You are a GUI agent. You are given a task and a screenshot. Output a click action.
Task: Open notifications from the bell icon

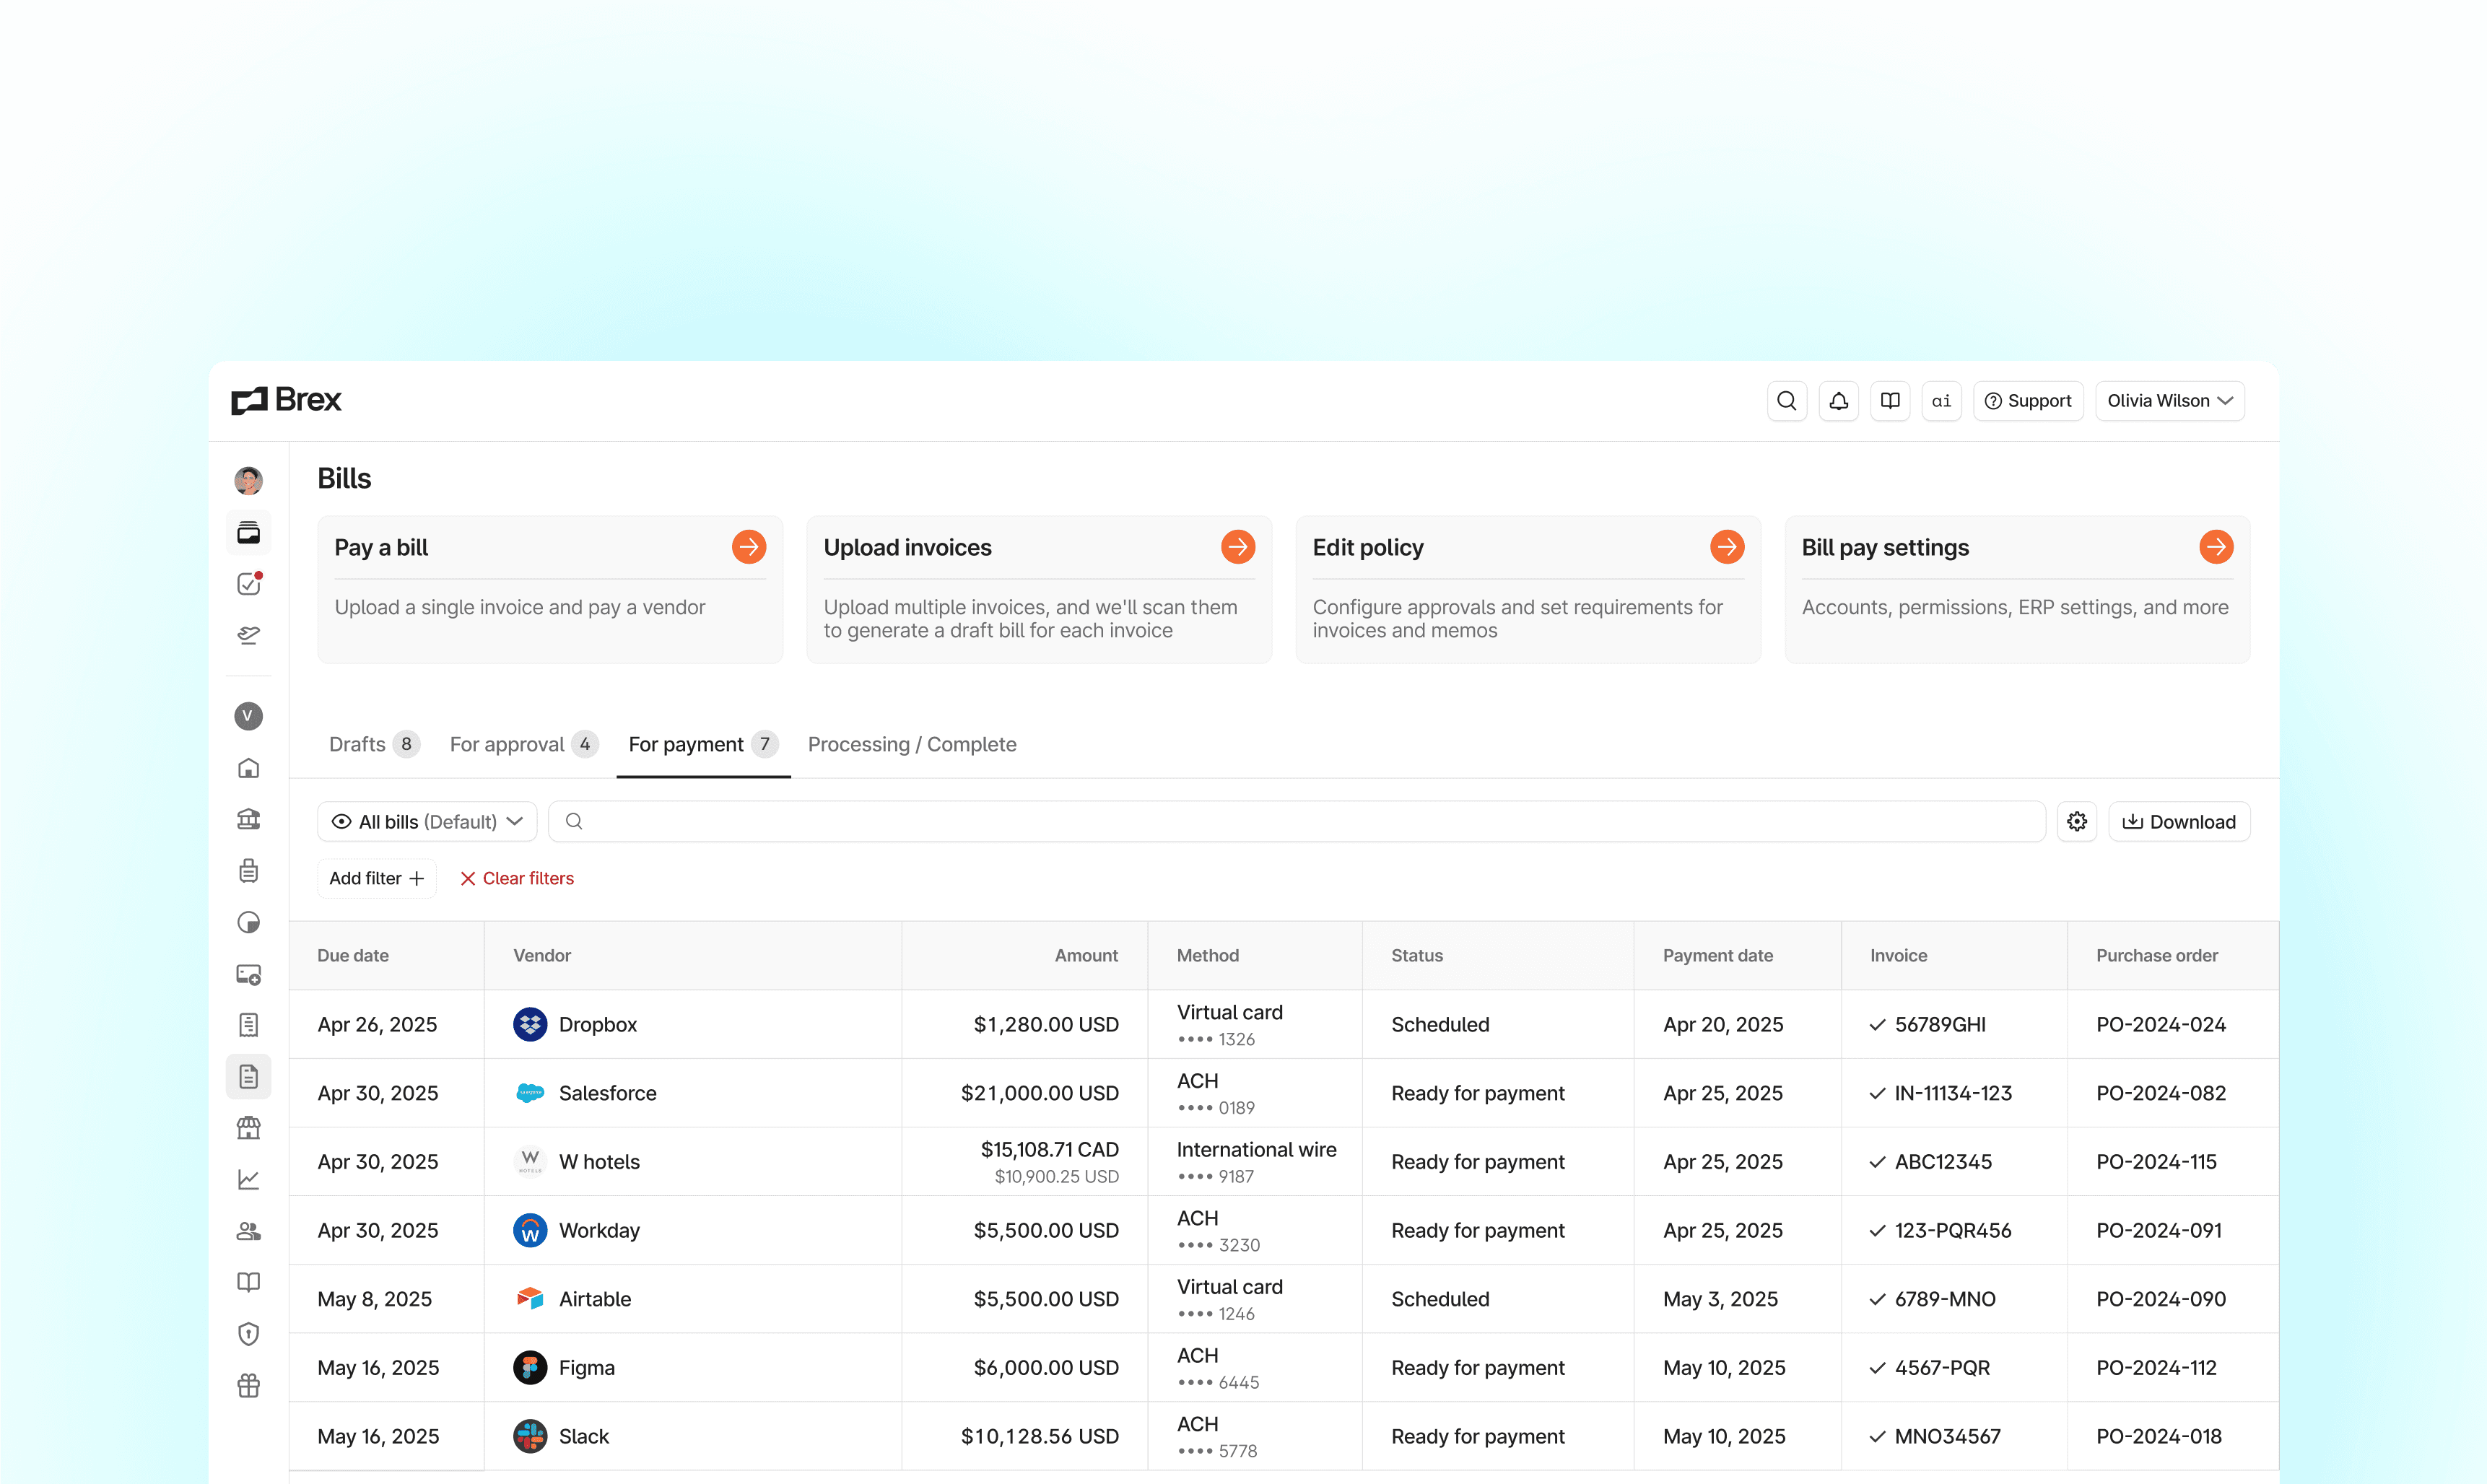1838,400
